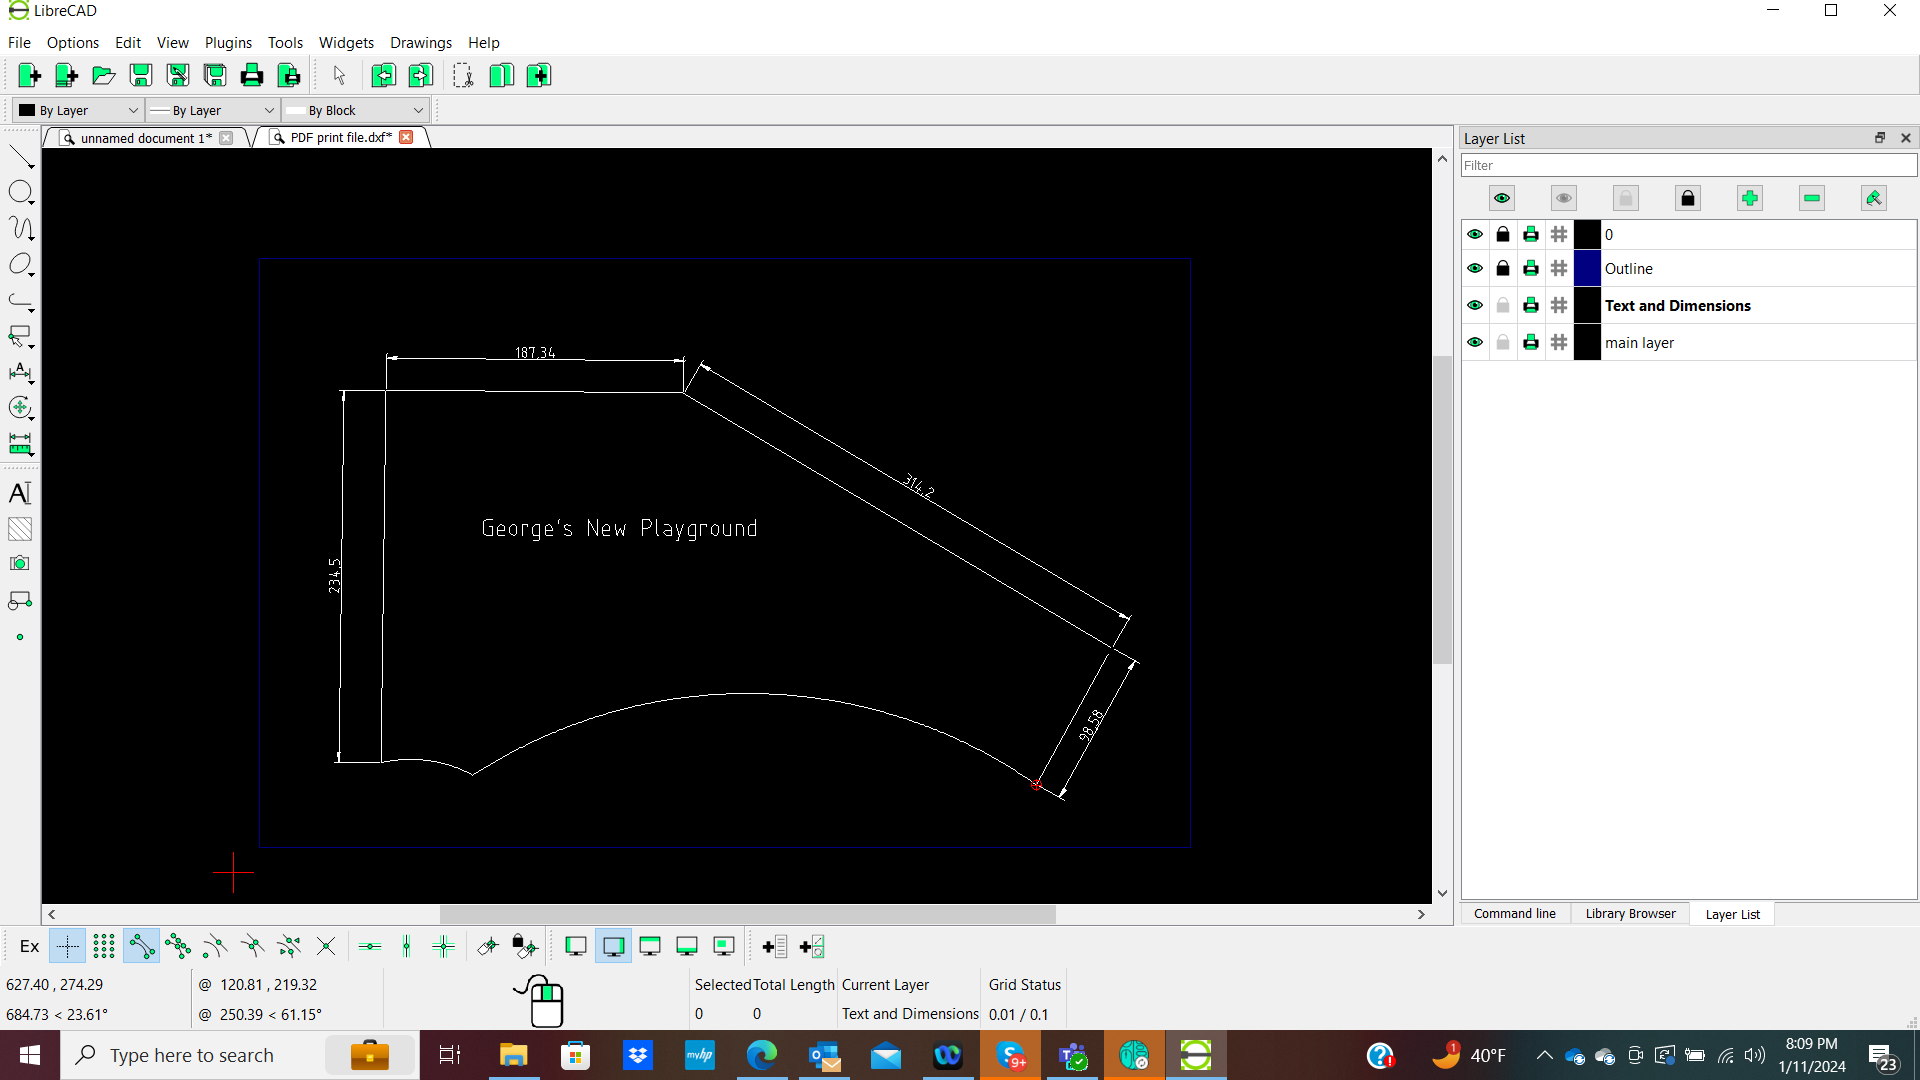Viewport: 1920px width, 1080px height.
Task: Click the Print icon in toolbar
Action: (252, 75)
